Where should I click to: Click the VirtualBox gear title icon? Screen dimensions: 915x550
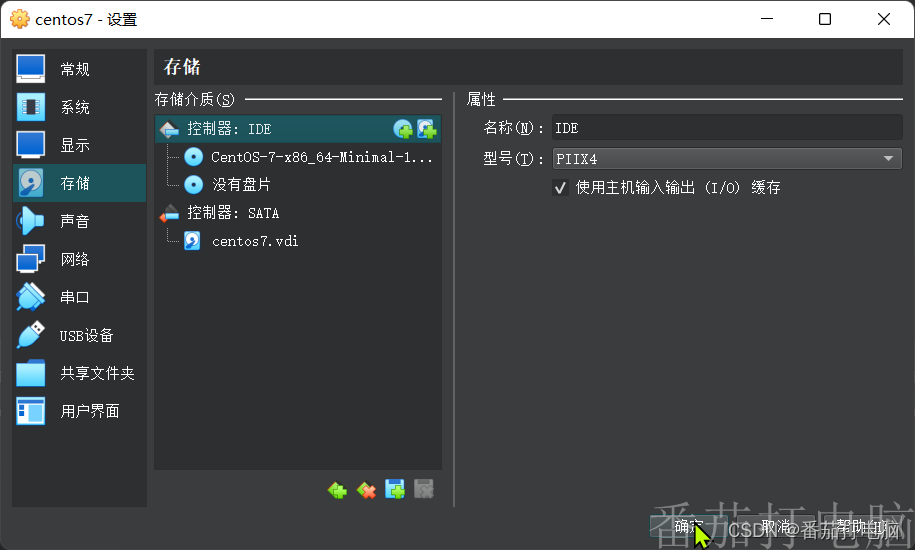pos(20,19)
